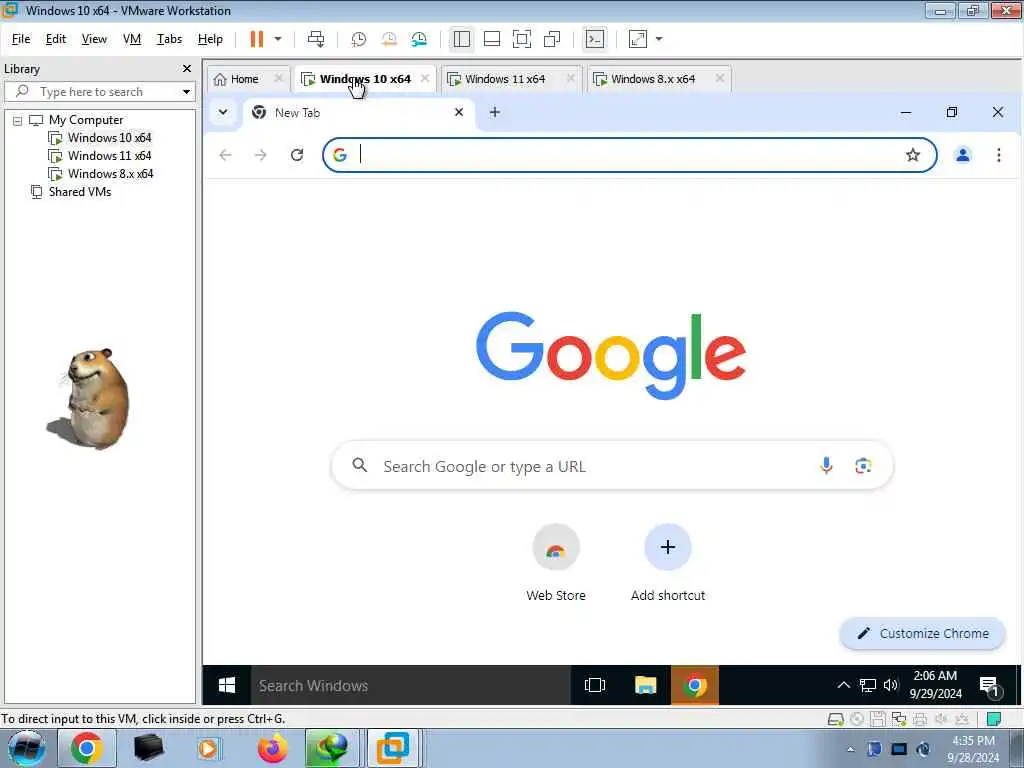Image resolution: width=1024 pixels, height=768 pixels.
Task: Click the 'Search Google or type a URL' box
Action: [x=612, y=466]
